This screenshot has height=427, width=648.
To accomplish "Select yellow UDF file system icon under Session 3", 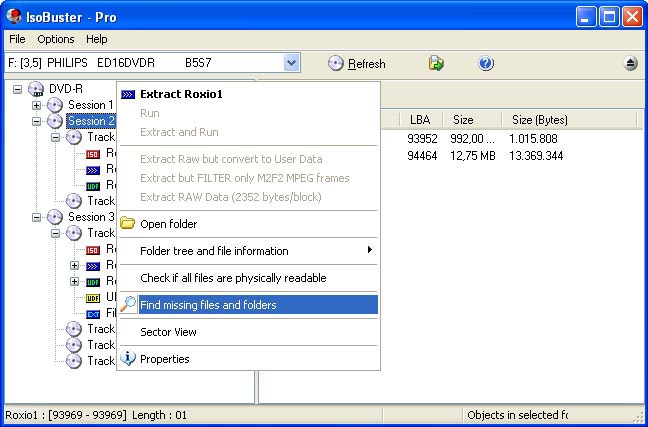I will point(93,298).
